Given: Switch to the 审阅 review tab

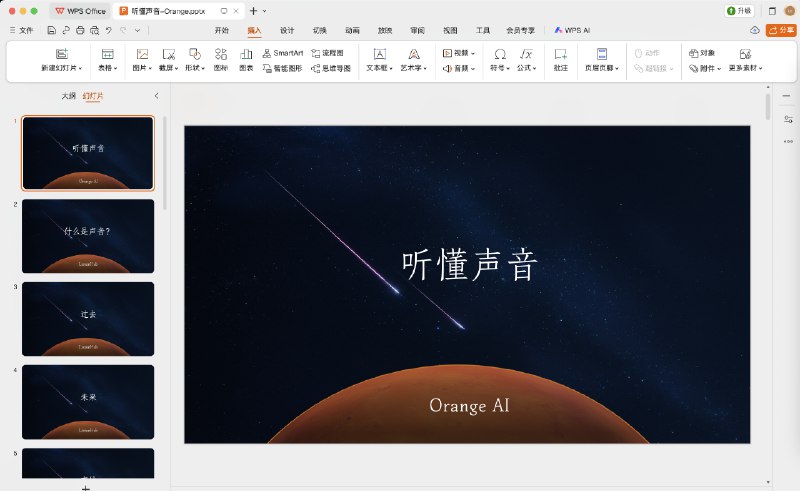Looking at the screenshot, I should click(417, 31).
